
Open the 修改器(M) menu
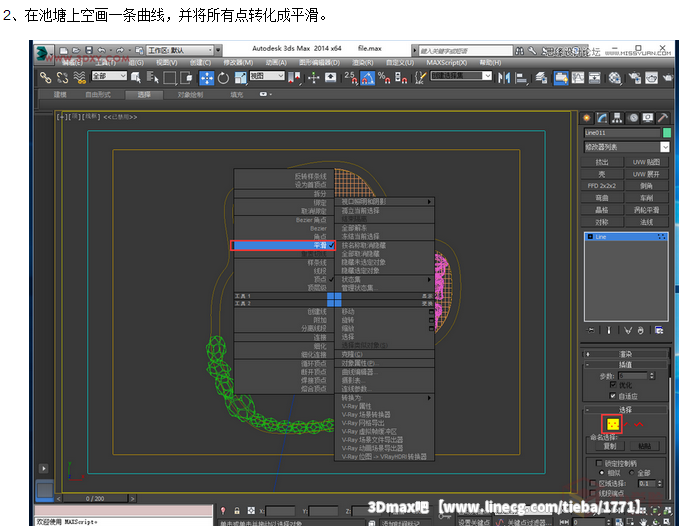239,62
